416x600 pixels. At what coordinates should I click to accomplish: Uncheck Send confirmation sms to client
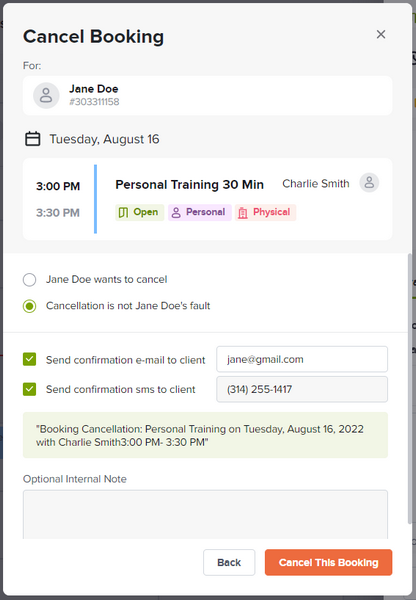point(29,389)
